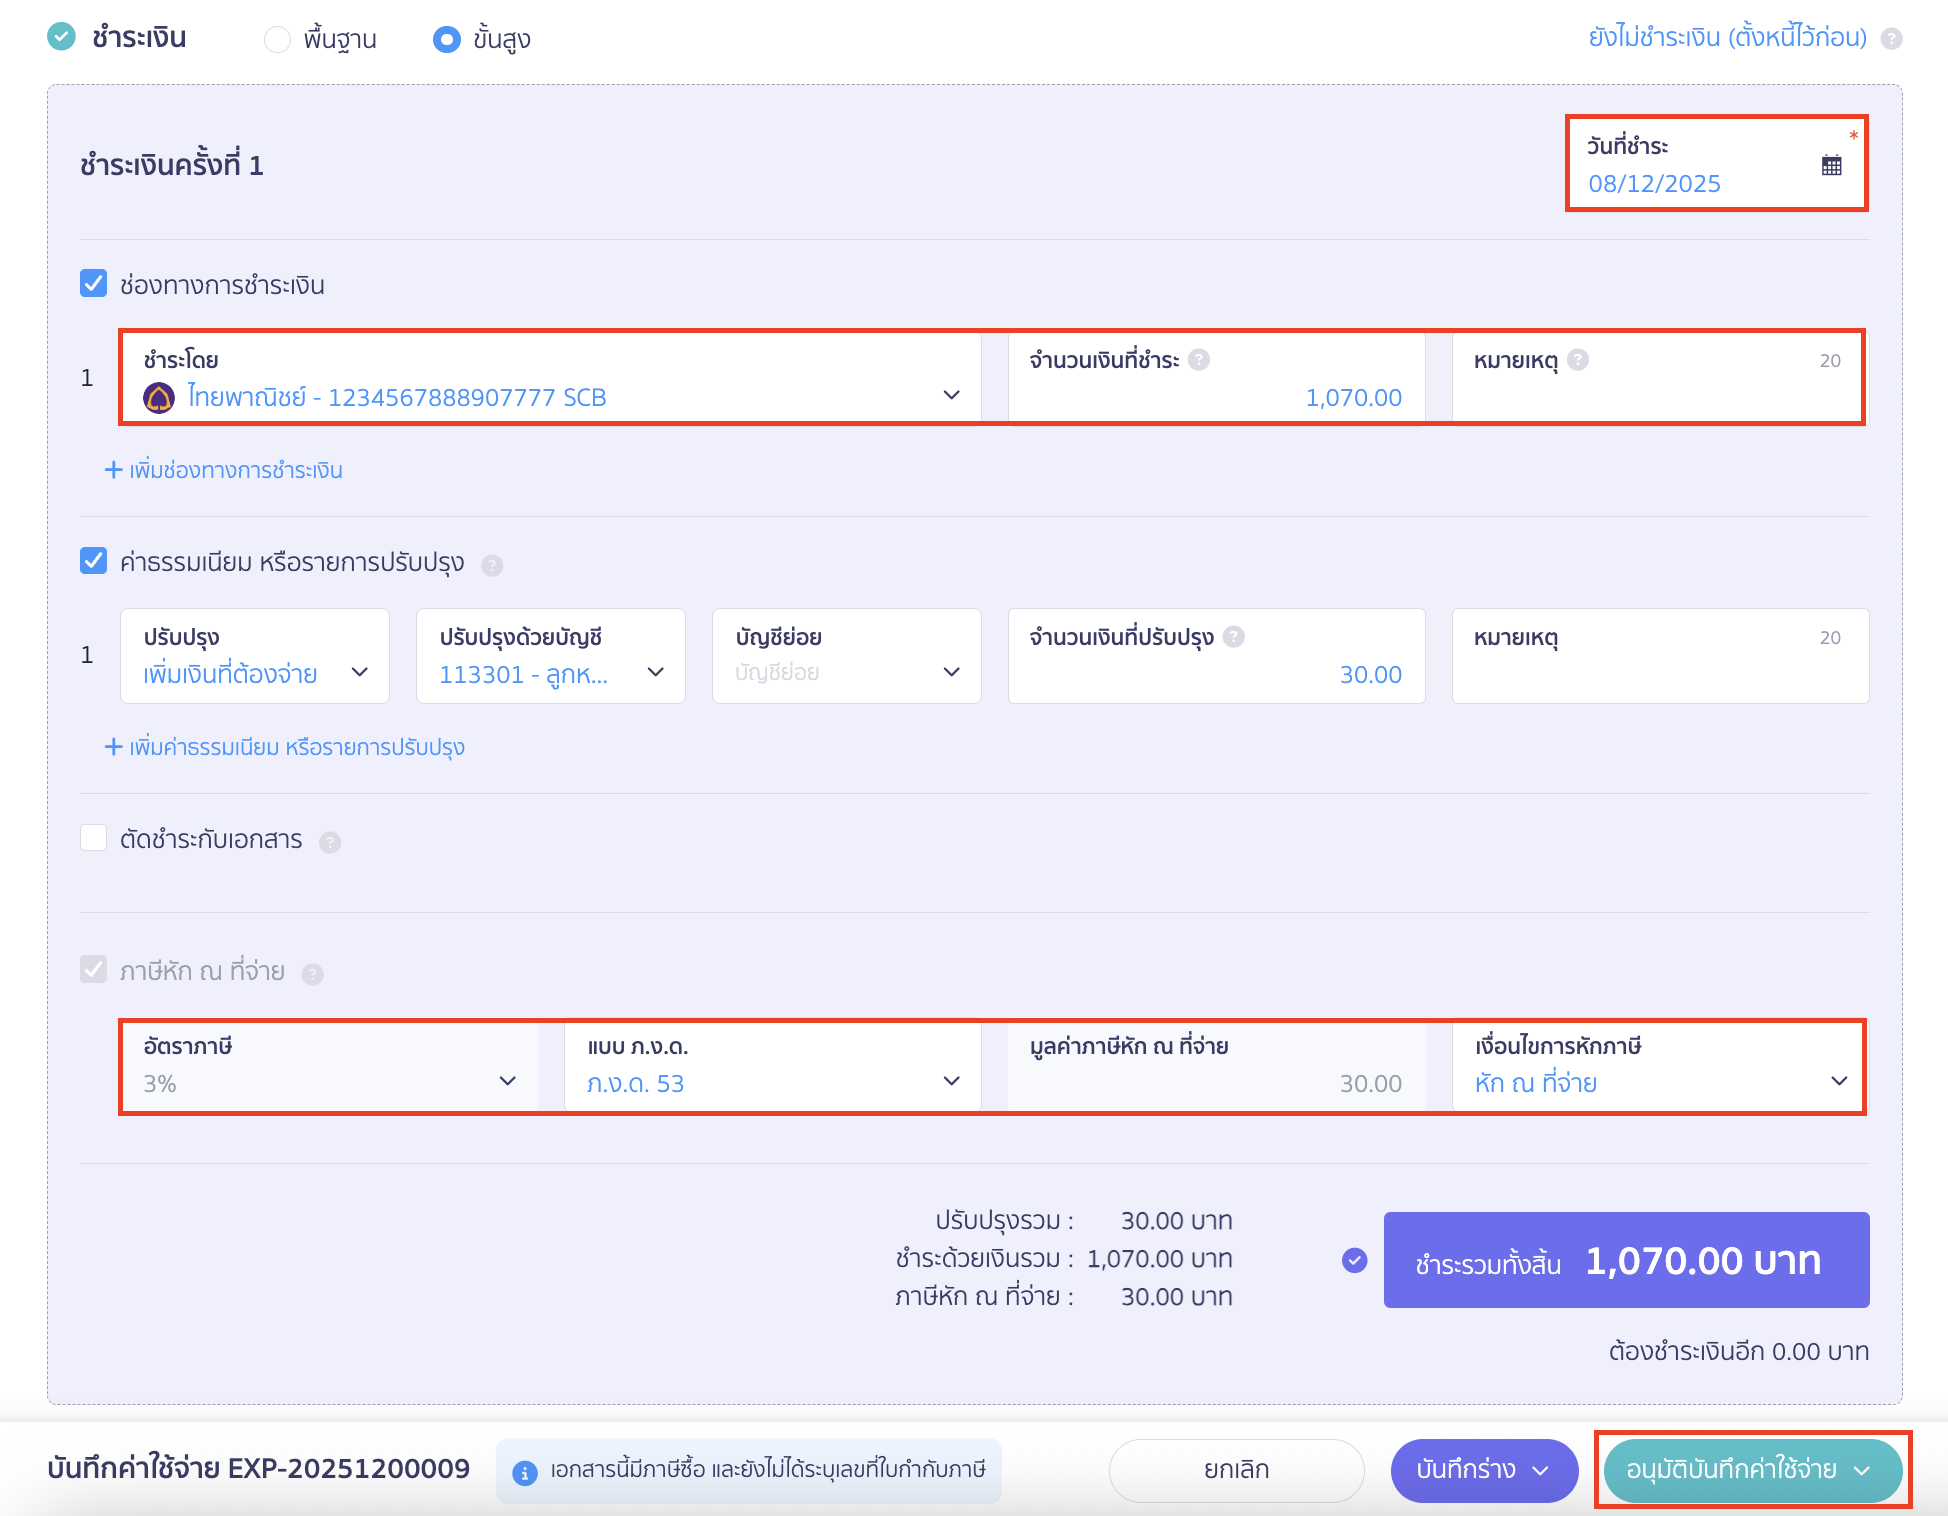Viewport: 1948px width, 1516px height.
Task: Click เพิ่มช่องทางการชำระเงิน link
Action: point(224,470)
